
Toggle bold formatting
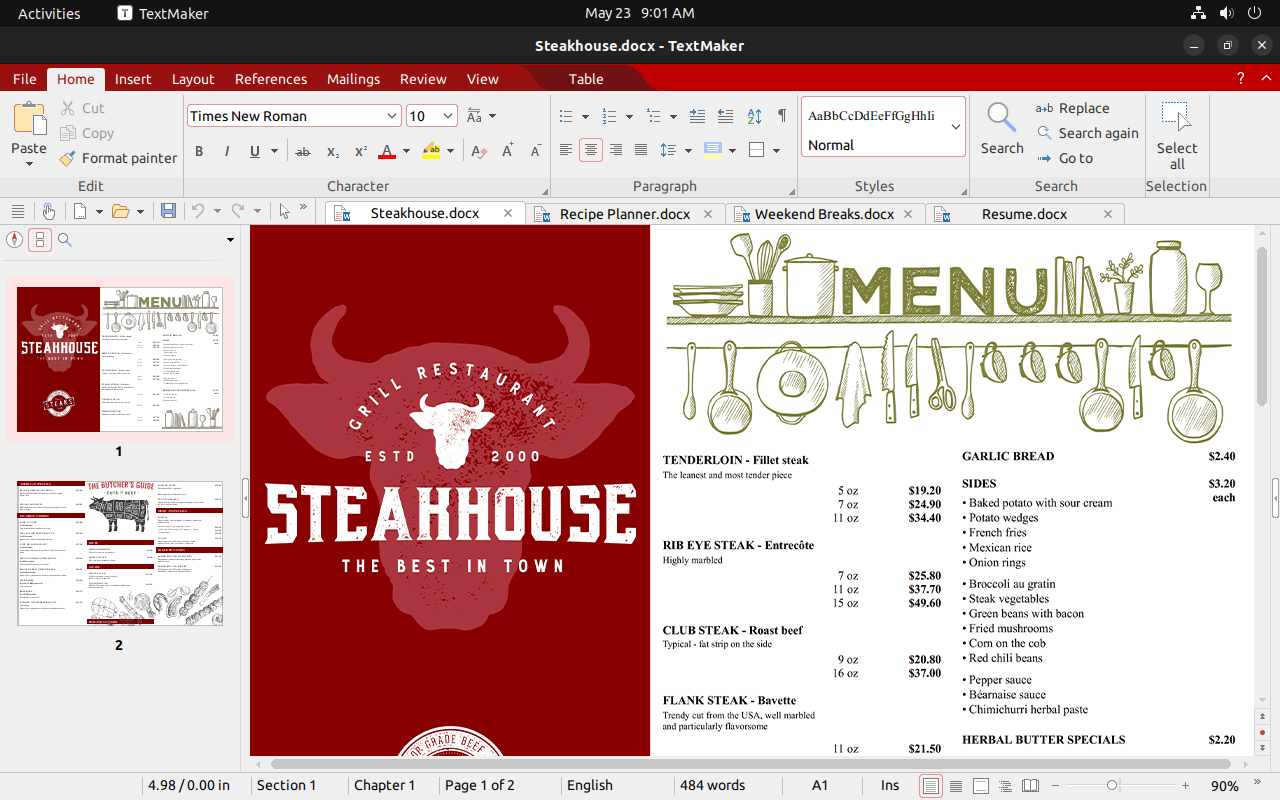tap(198, 151)
